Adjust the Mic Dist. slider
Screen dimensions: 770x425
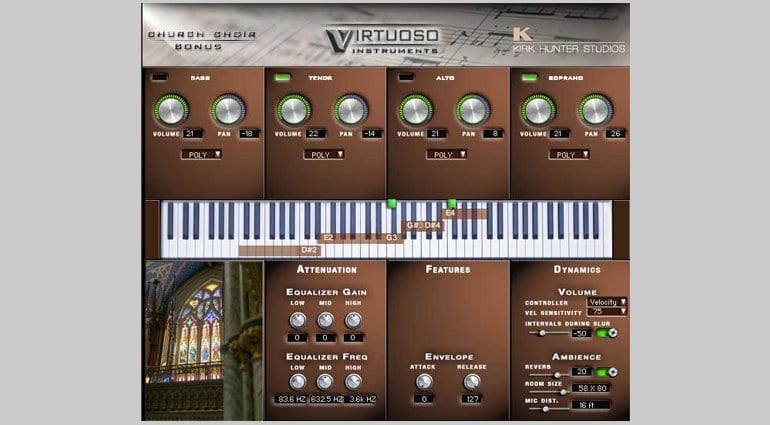point(549,409)
